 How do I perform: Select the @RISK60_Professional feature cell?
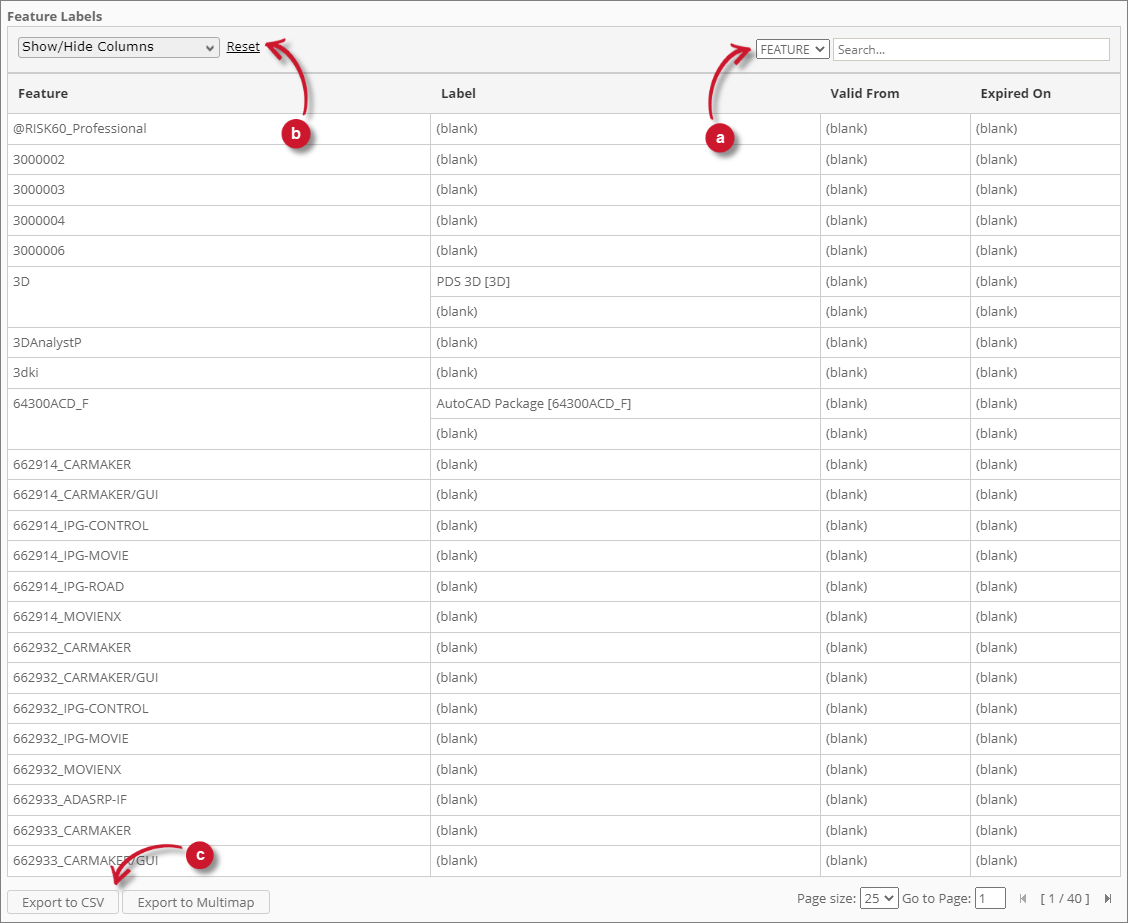[219, 129]
